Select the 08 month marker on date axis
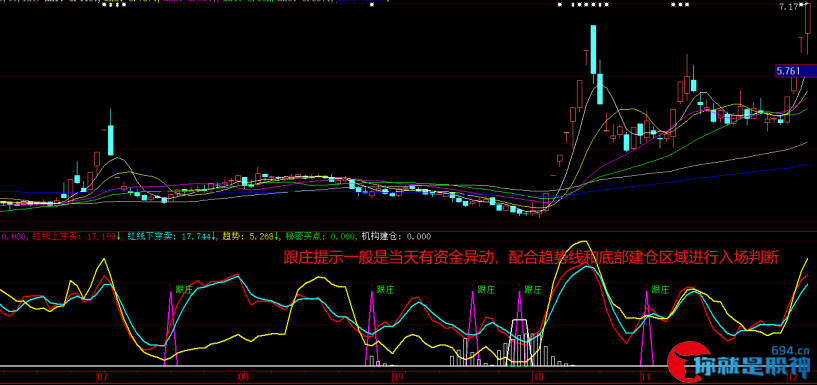The image size is (817, 385). click(242, 376)
